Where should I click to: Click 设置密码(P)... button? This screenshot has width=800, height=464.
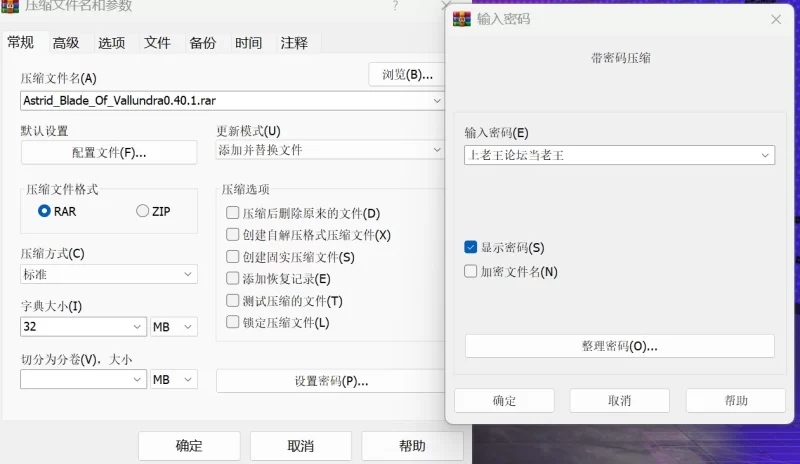point(331,381)
